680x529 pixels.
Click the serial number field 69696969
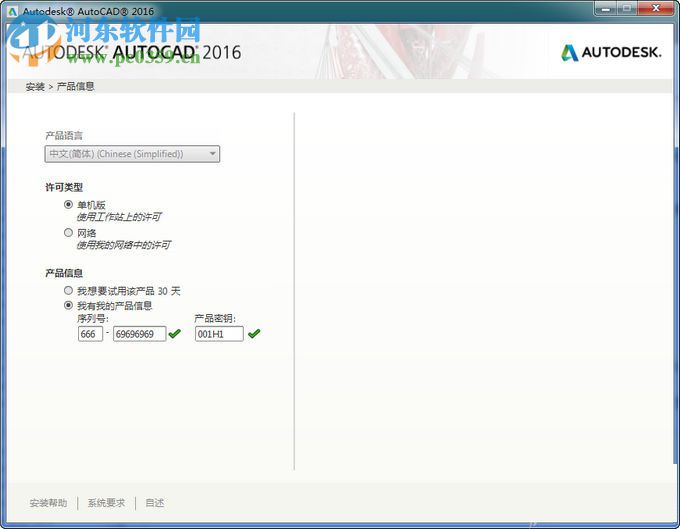pyautogui.click(x=140, y=334)
